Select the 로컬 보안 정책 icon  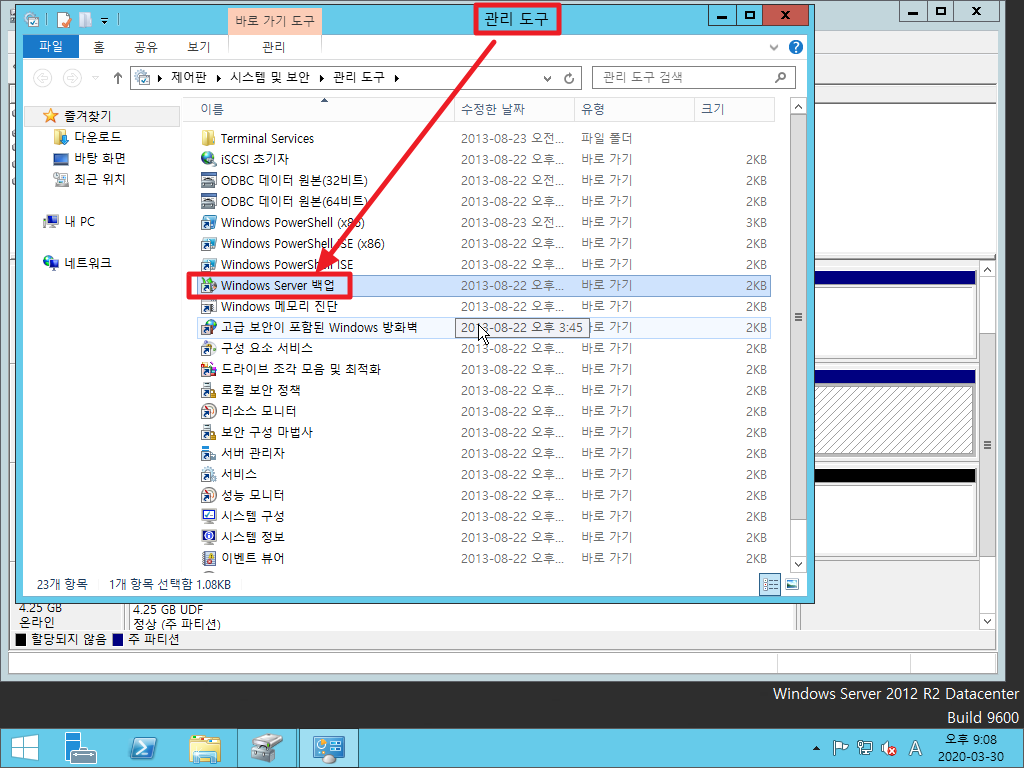pyautogui.click(x=208, y=390)
